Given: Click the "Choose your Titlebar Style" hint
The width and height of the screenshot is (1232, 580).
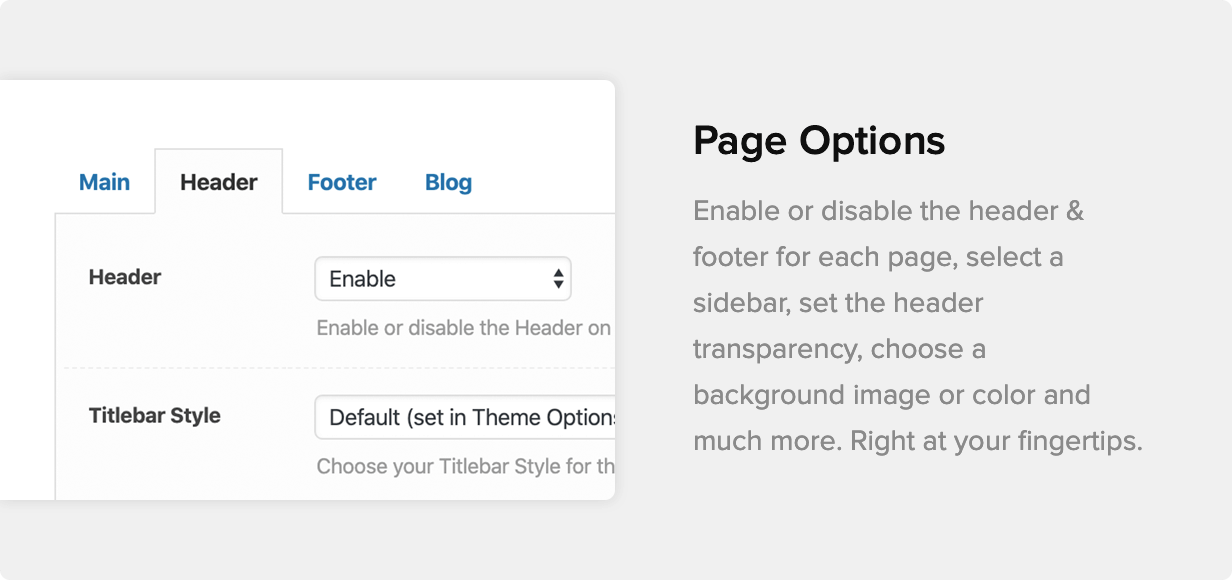Looking at the screenshot, I should point(465,466).
